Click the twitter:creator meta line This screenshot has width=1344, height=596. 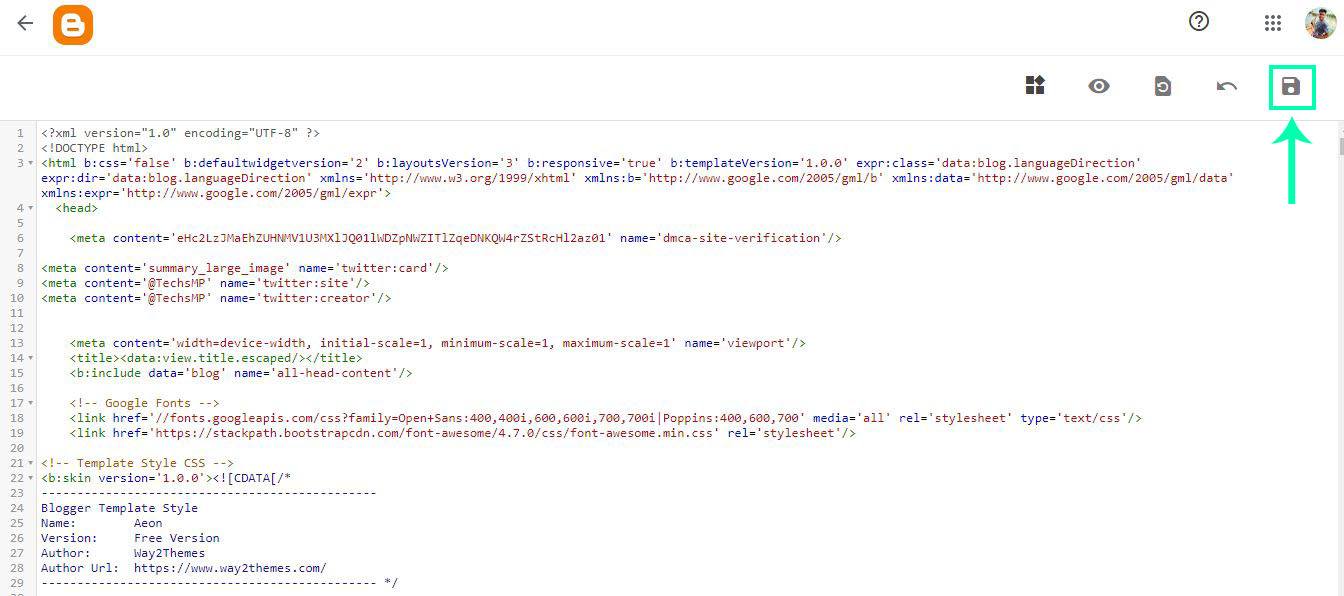coord(216,298)
